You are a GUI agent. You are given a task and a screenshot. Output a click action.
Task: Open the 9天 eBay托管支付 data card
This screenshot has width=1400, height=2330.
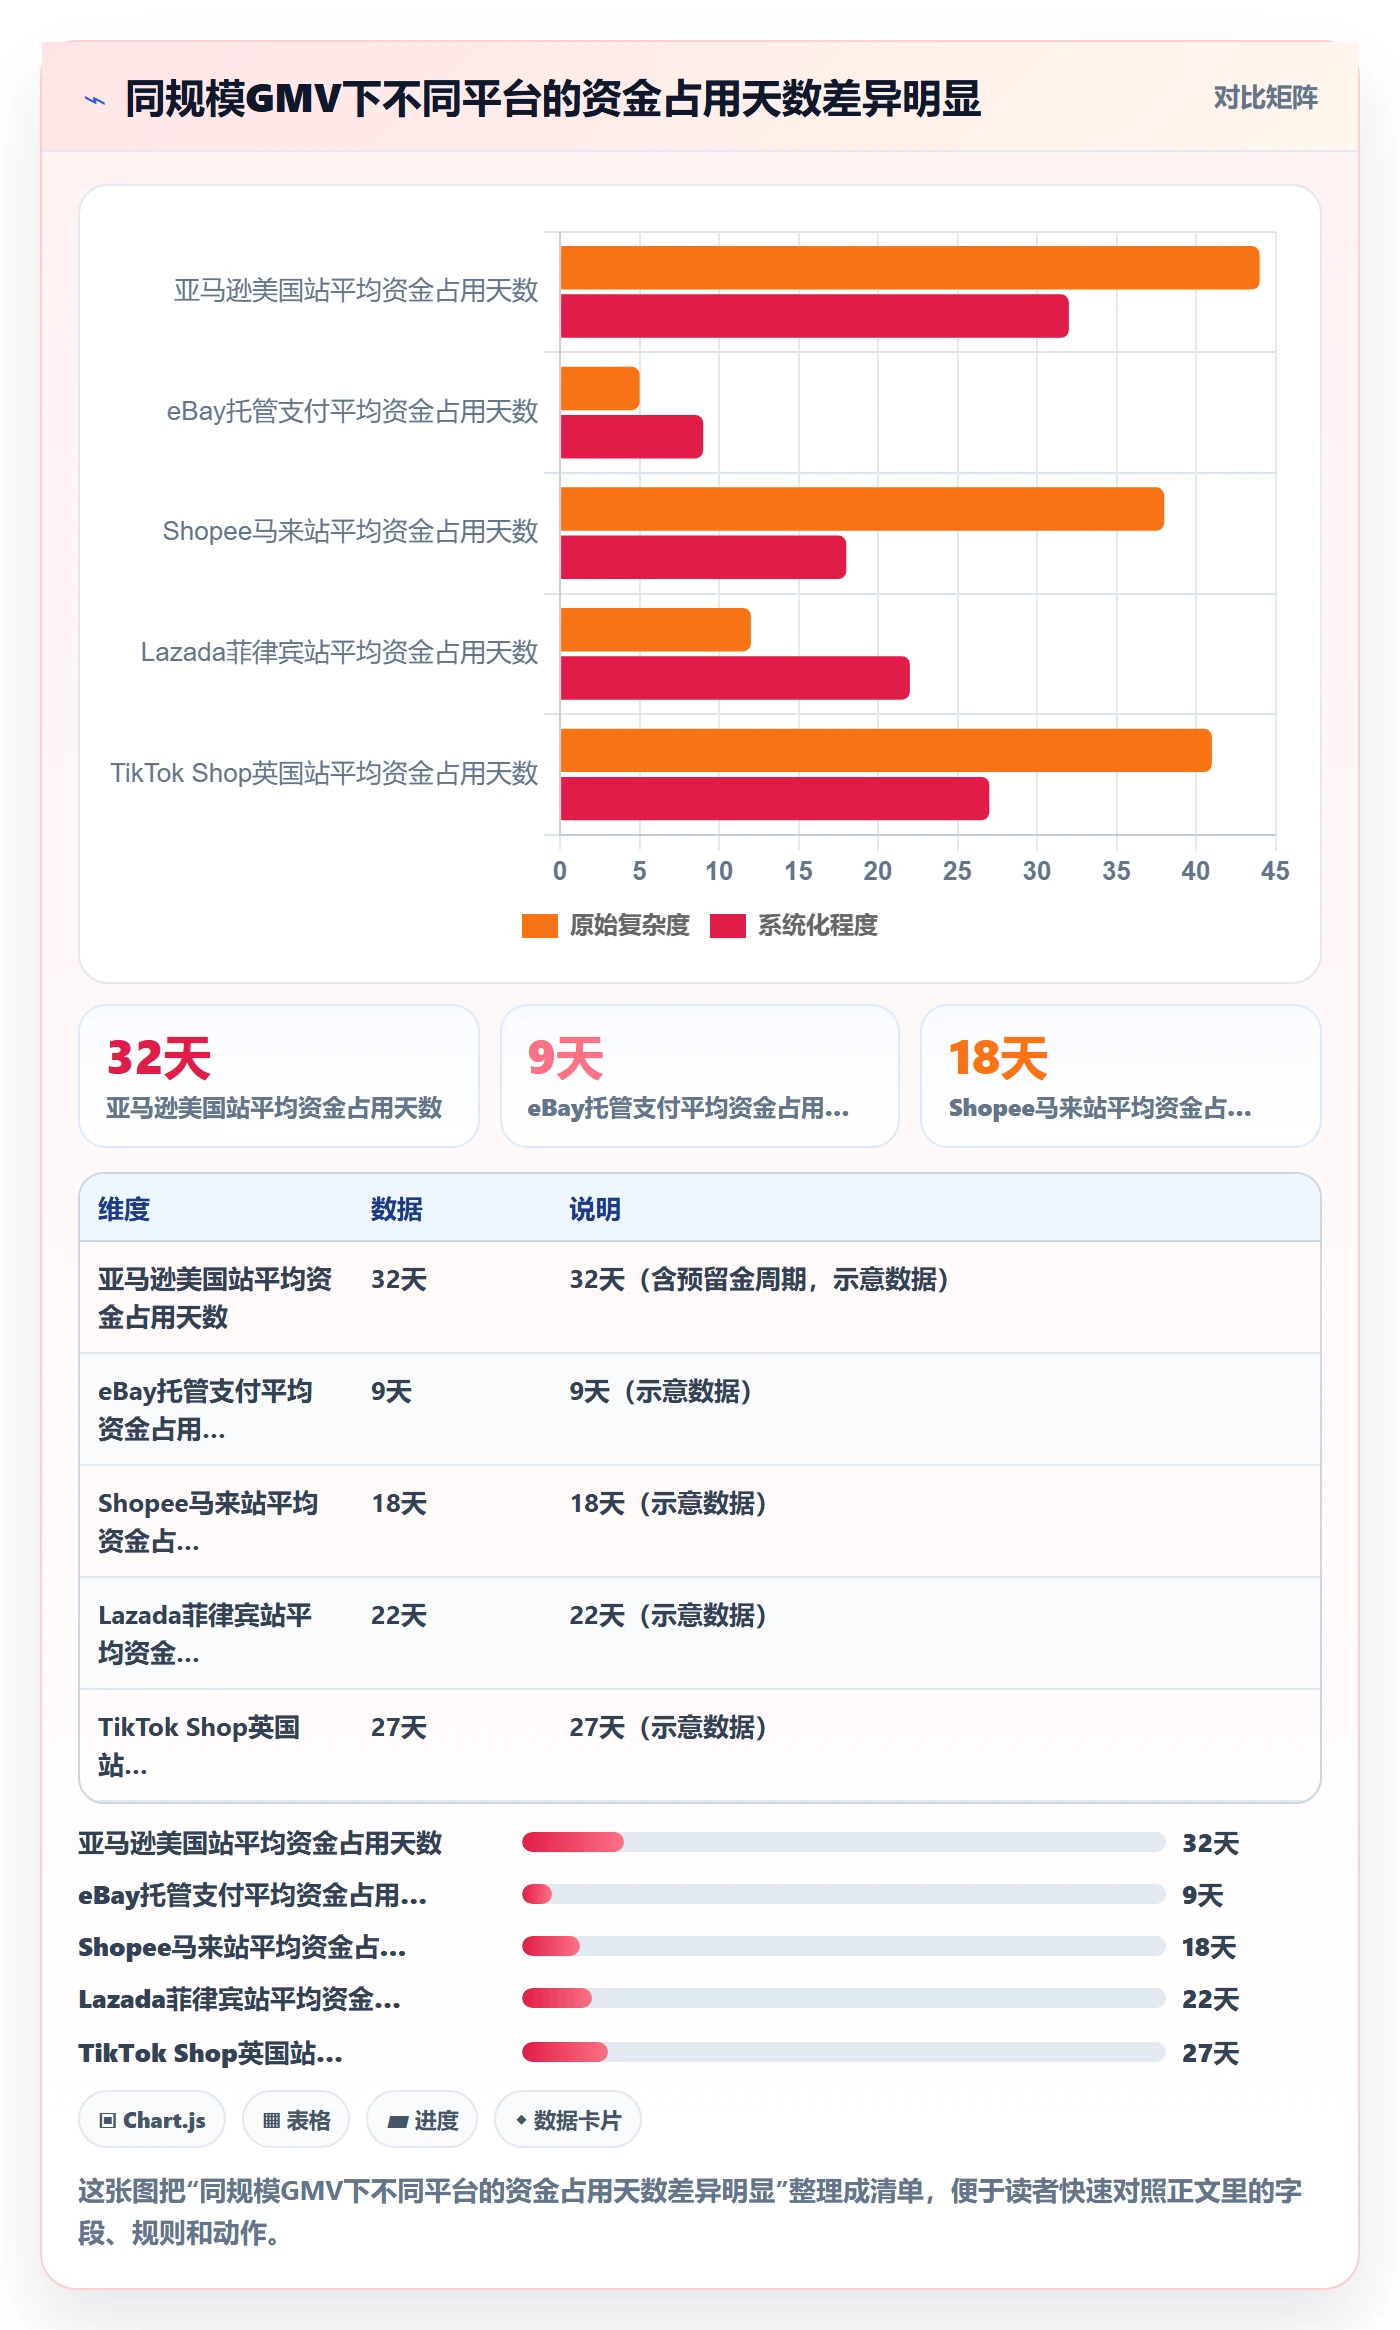click(700, 1076)
